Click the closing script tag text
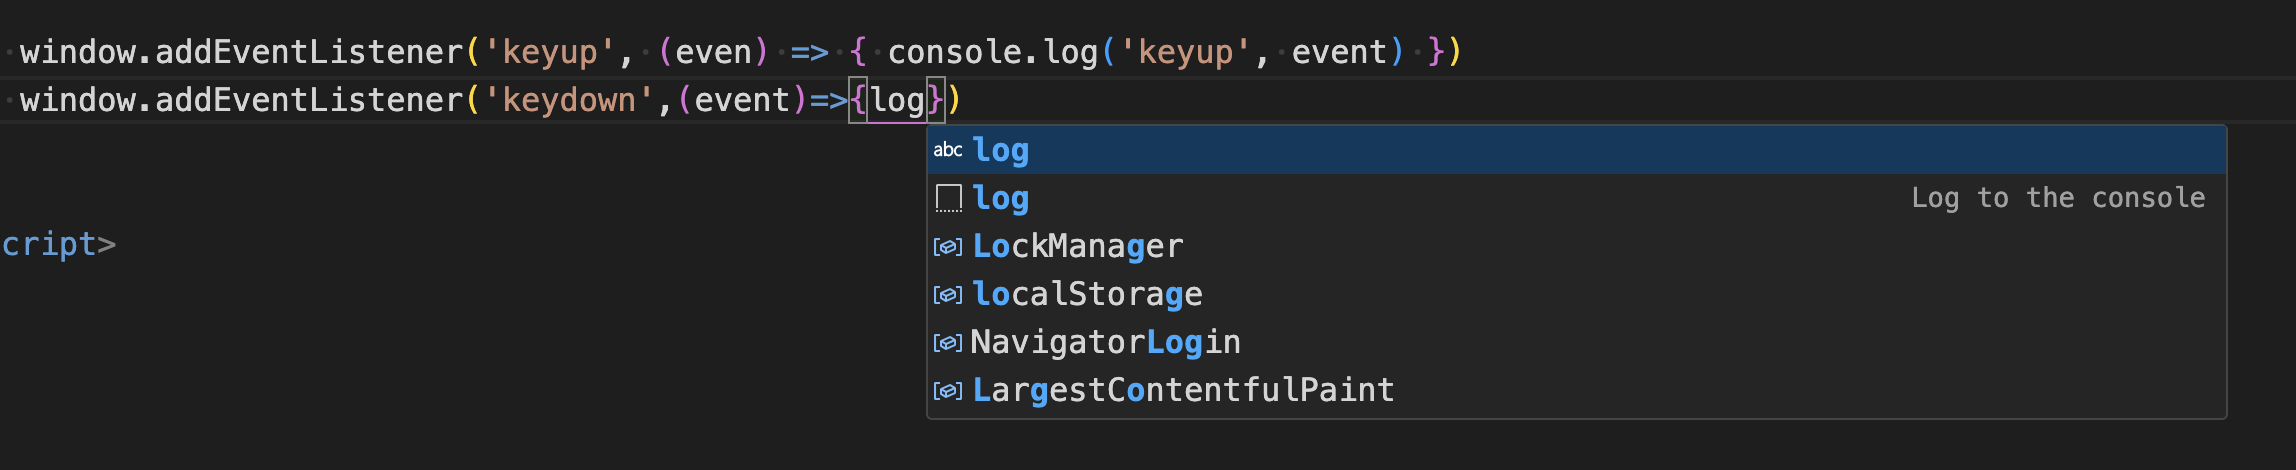The height and width of the screenshot is (470, 2296). pyautogui.click(x=58, y=244)
